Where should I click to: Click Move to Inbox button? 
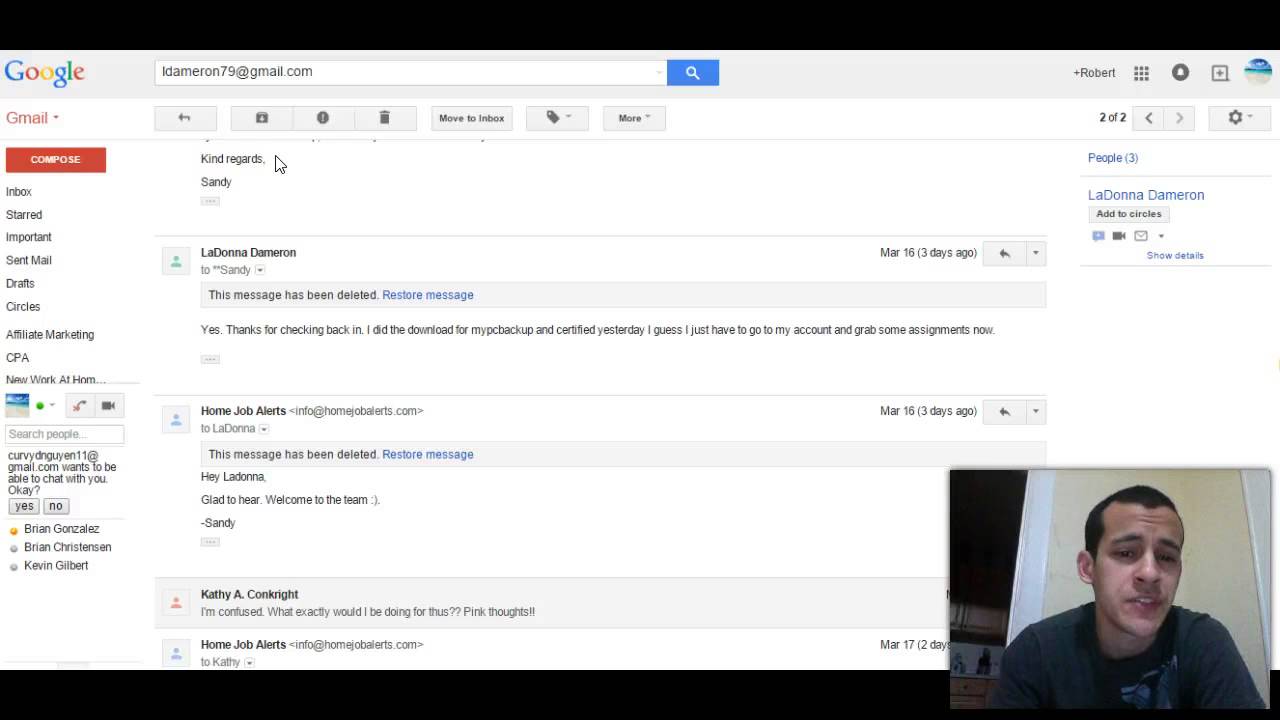471,118
